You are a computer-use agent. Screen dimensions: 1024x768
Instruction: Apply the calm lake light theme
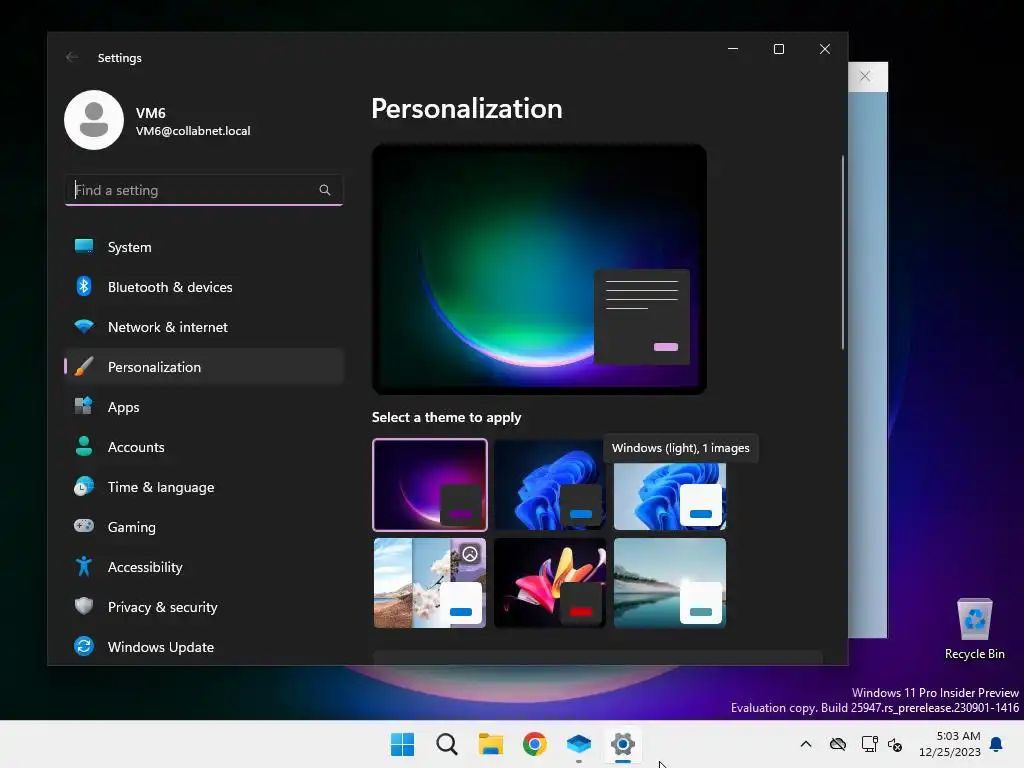pyautogui.click(x=670, y=583)
